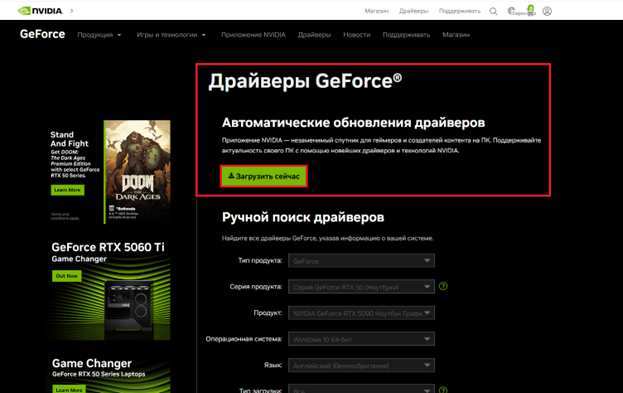
Task: Open Драйверы in GeForce nav bar
Action: pyautogui.click(x=314, y=35)
